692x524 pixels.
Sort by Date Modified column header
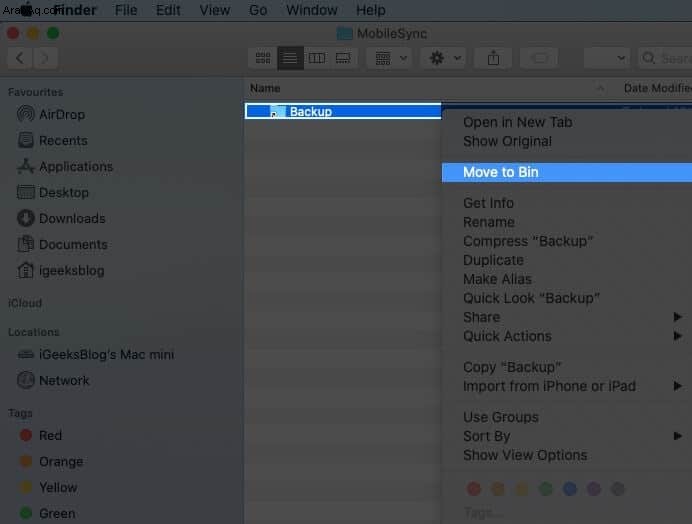[x=658, y=88]
